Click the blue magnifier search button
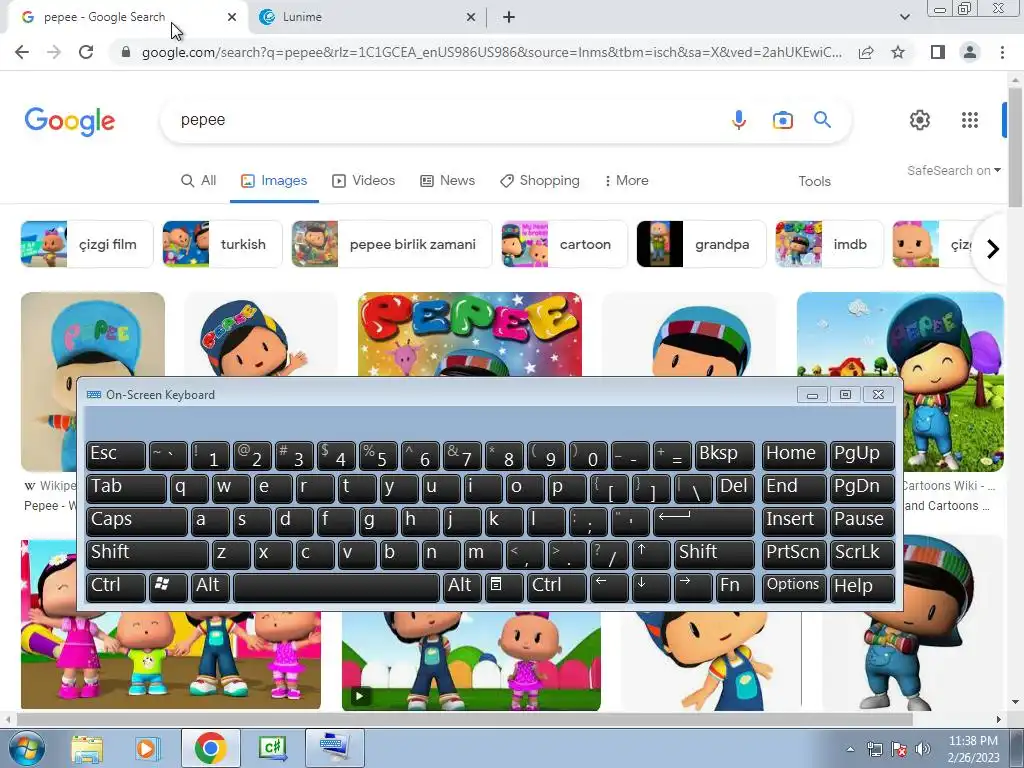This screenshot has width=1024, height=768. tap(822, 120)
